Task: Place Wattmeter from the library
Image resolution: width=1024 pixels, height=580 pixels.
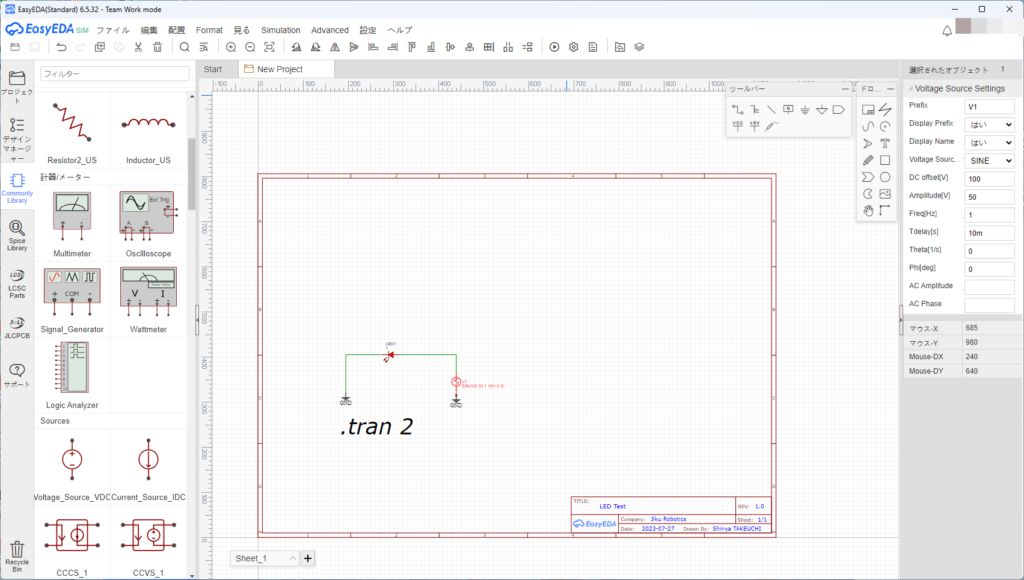Action: (x=148, y=300)
